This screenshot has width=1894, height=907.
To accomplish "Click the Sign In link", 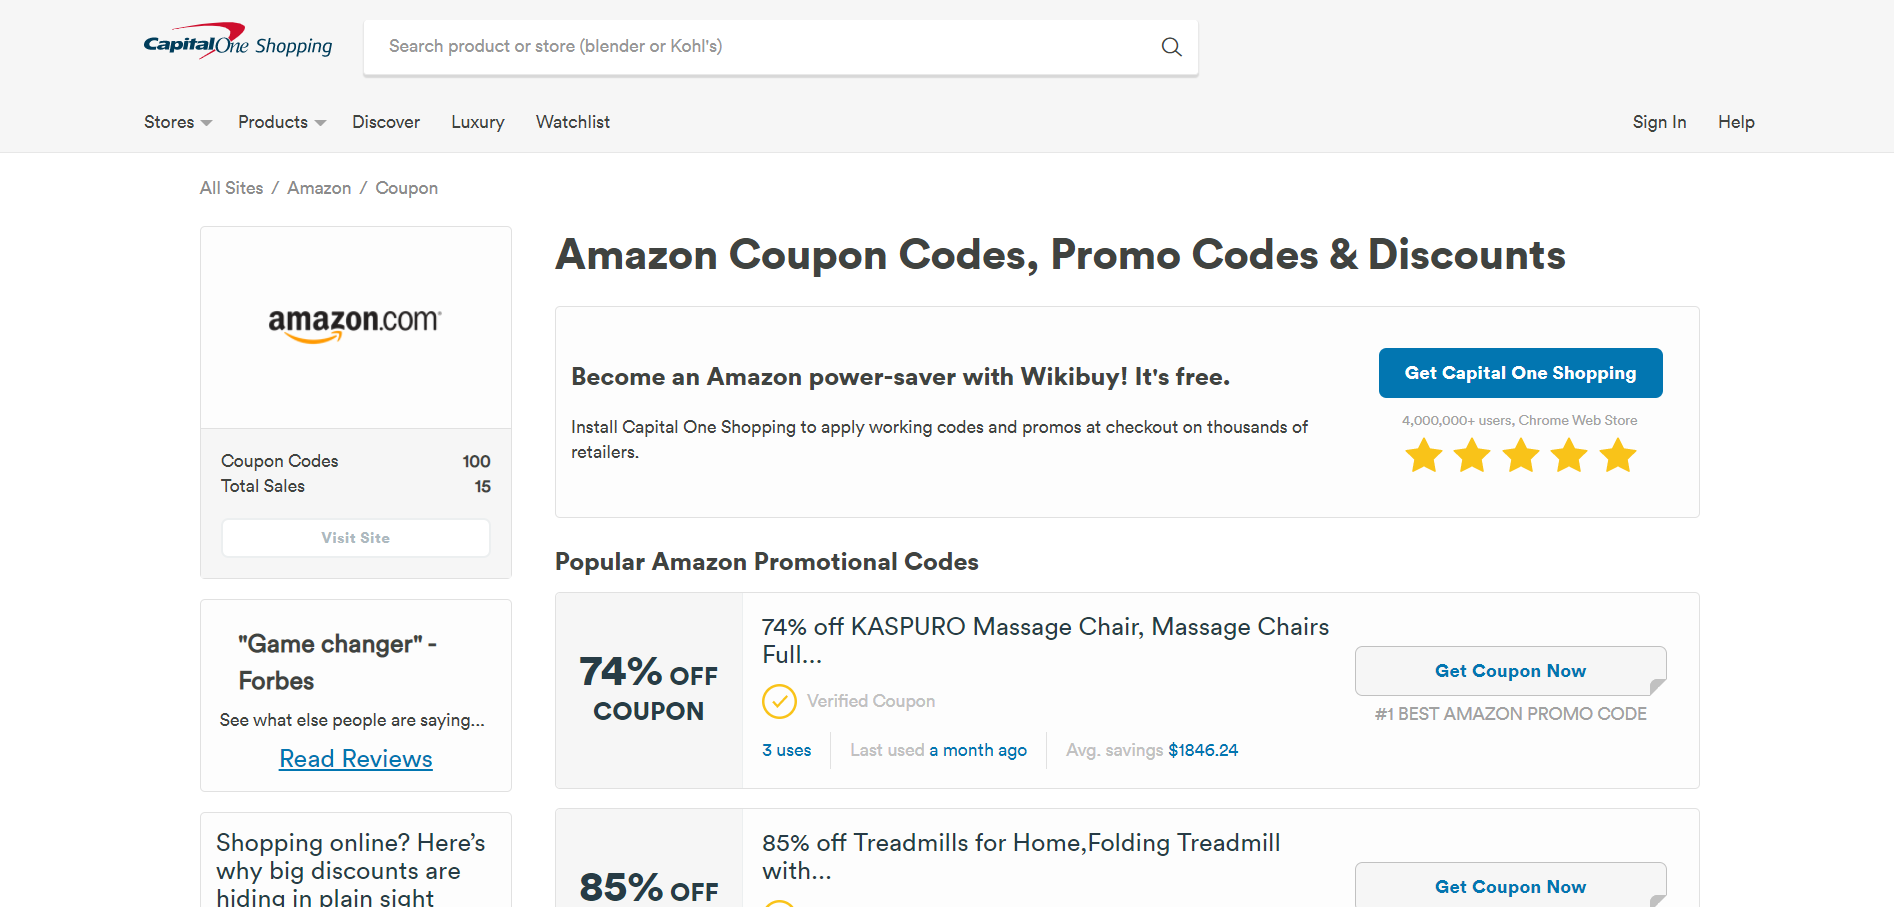I will pyautogui.click(x=1659, y=122).
